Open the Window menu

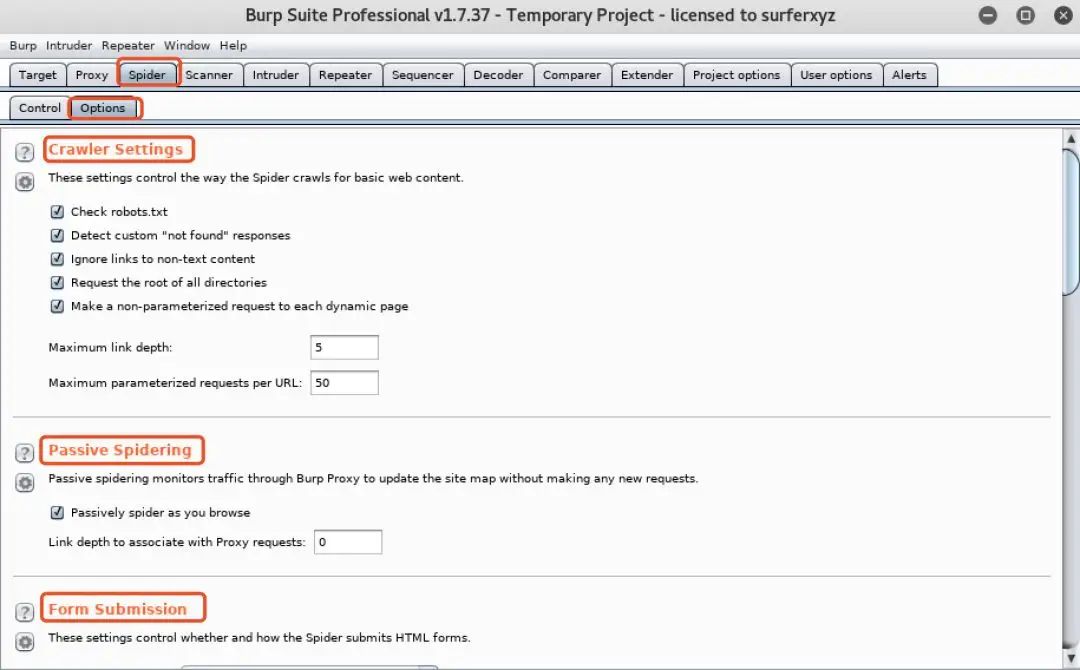(187, 45)
